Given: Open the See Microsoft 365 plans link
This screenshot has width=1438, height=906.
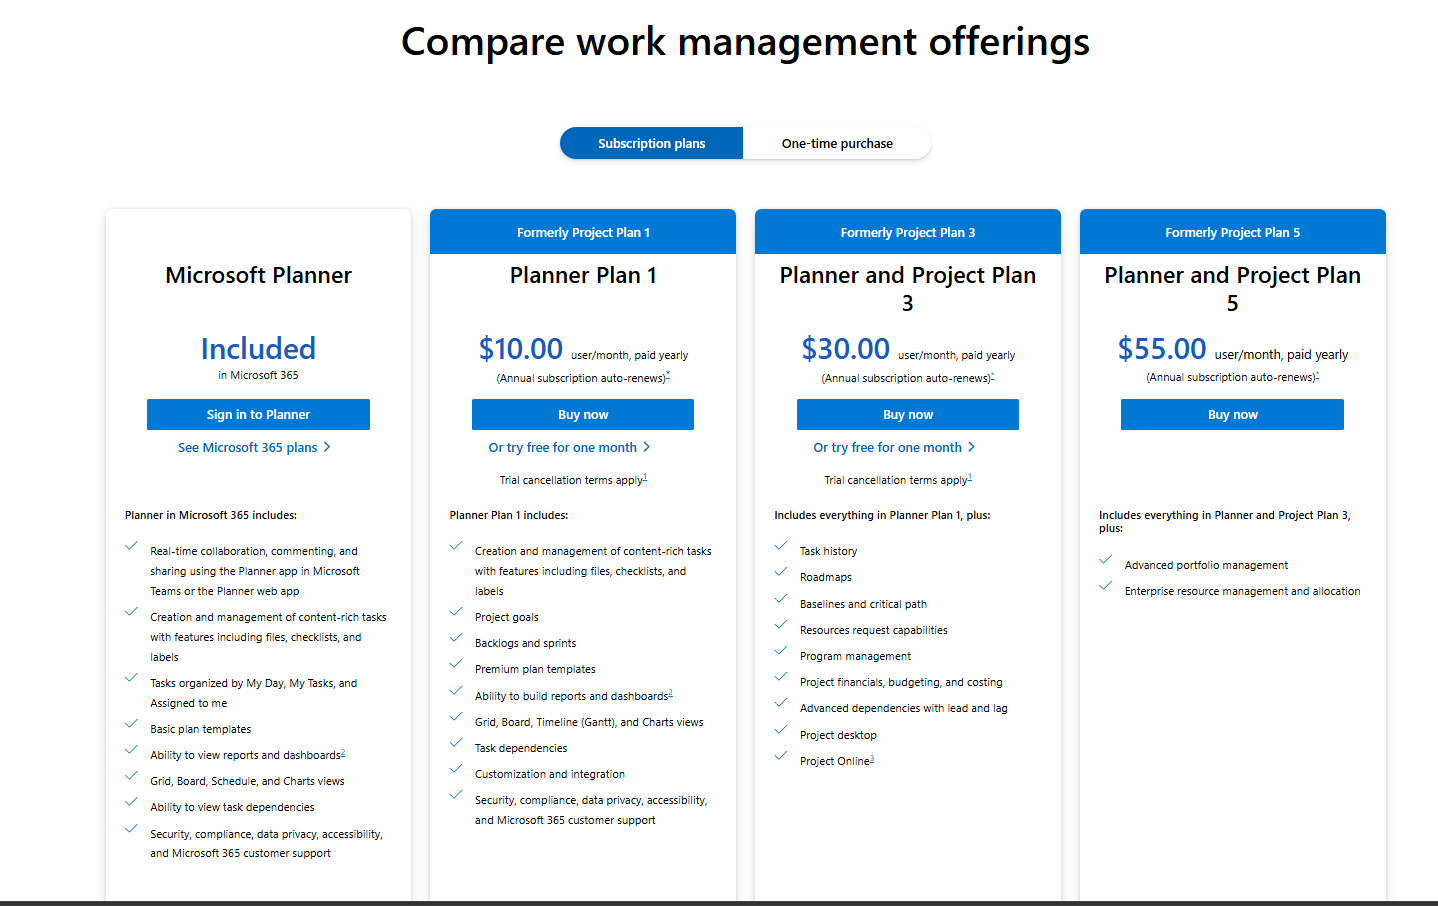Looking at the screenshot, I should click(x=254, y=447).
